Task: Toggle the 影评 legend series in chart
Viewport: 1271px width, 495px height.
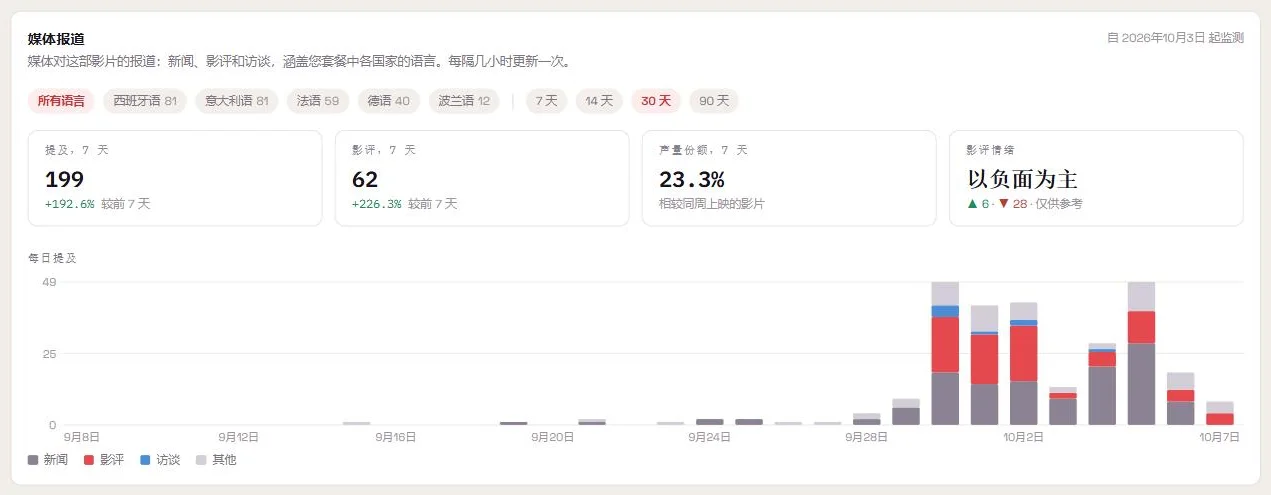Action: [x=105, y=460]
